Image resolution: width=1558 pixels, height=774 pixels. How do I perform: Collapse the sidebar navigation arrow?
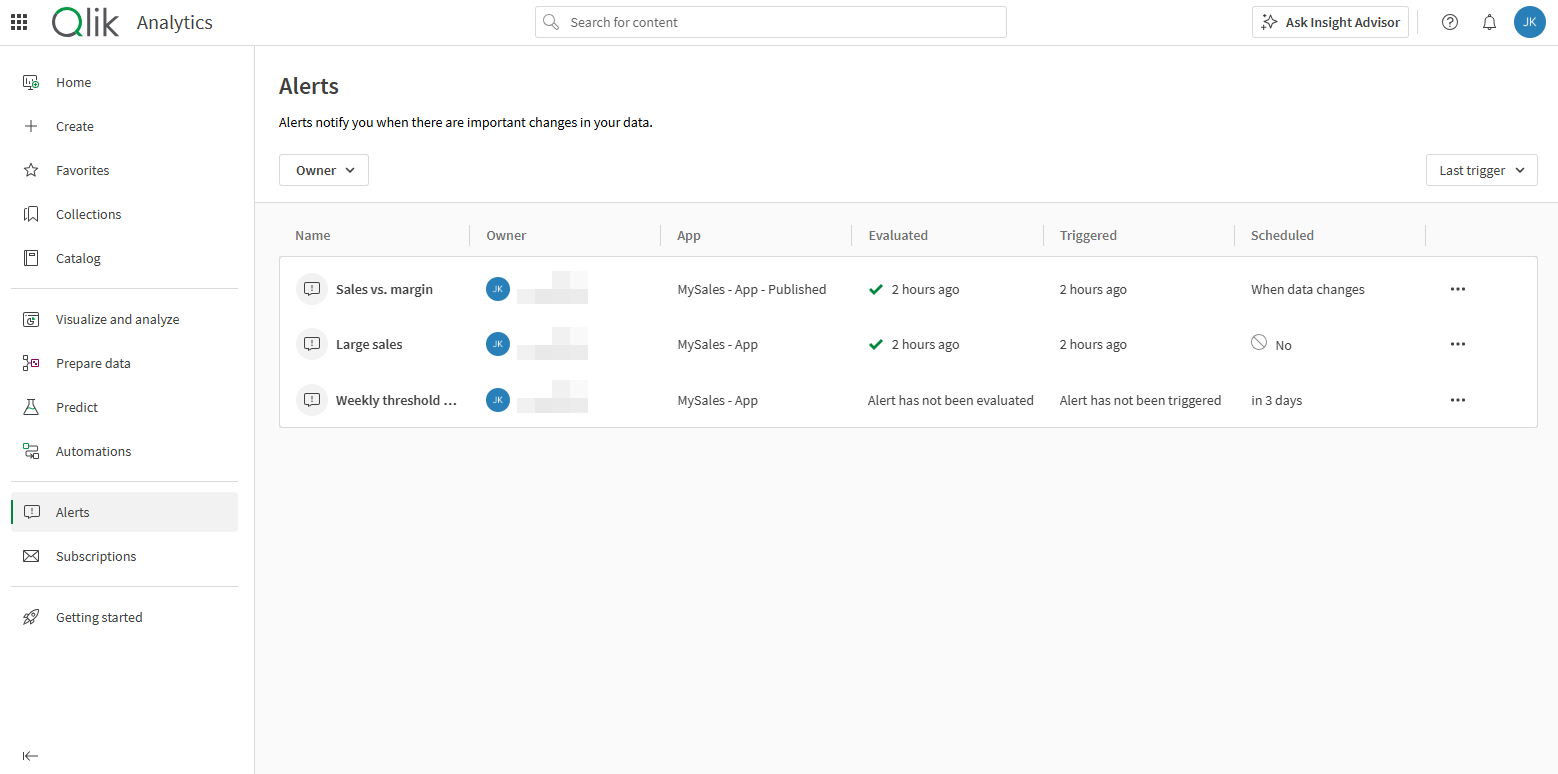(x=30, y=756)
